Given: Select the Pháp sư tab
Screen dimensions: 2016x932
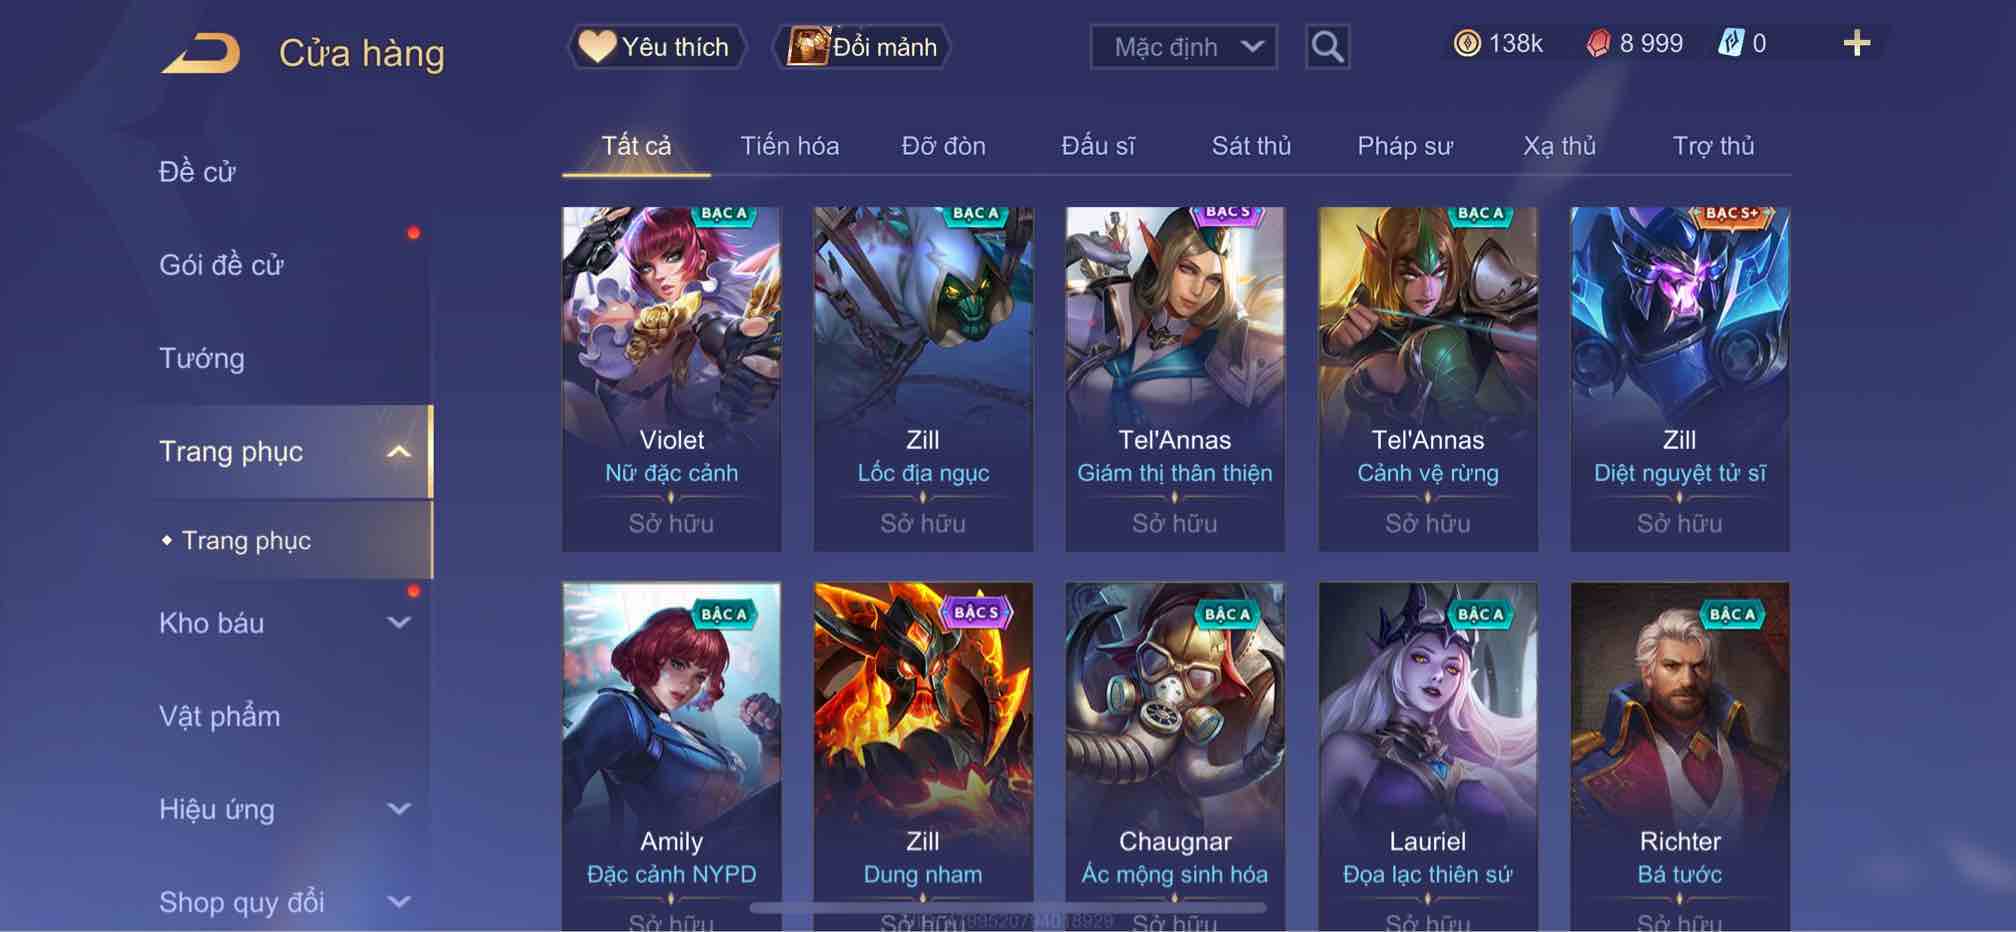Looking at the screenshot, I should point(1405,146).
